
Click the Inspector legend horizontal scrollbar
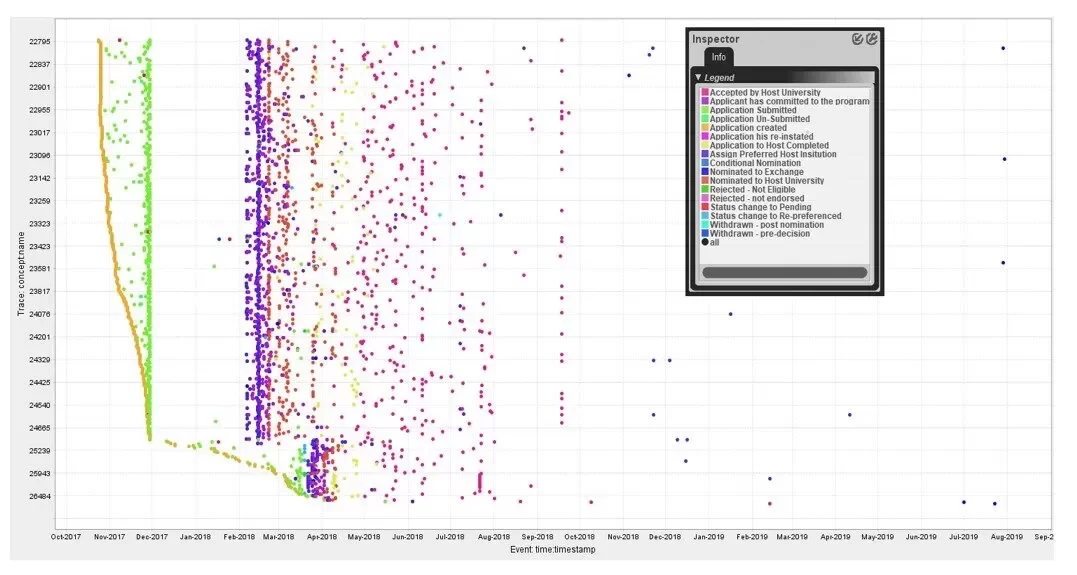click(784, 272)
